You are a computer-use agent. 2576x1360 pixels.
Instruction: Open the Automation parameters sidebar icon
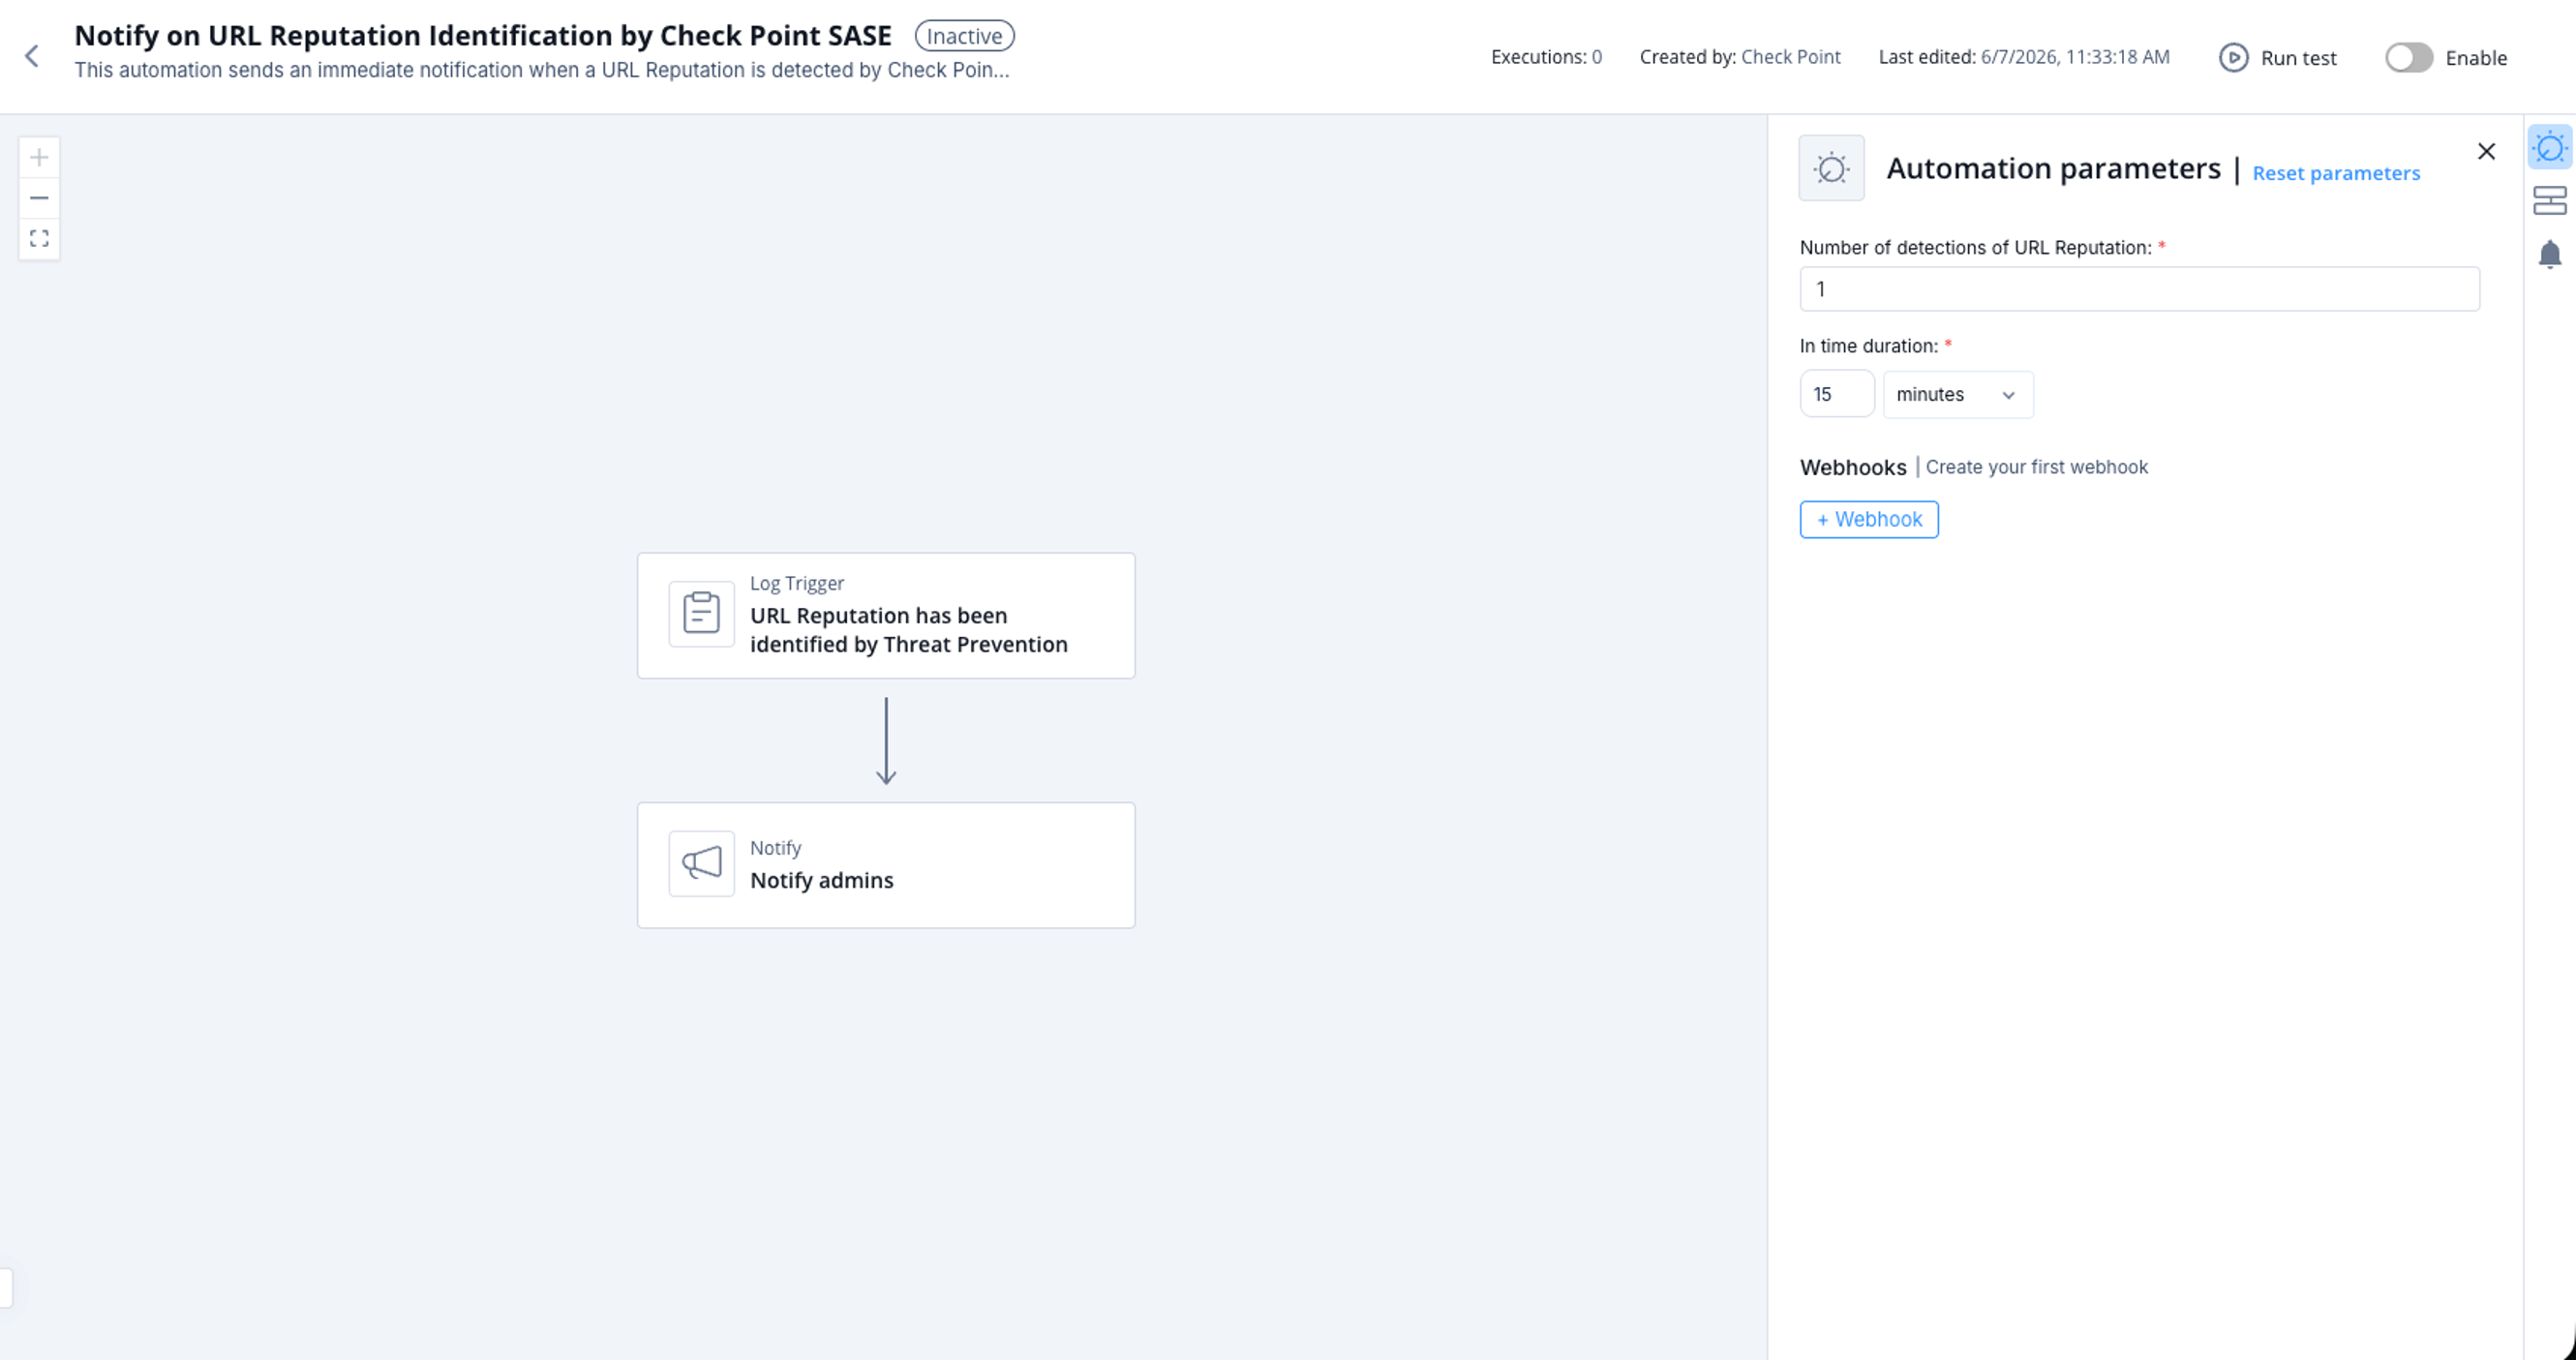pos(2549,148)
